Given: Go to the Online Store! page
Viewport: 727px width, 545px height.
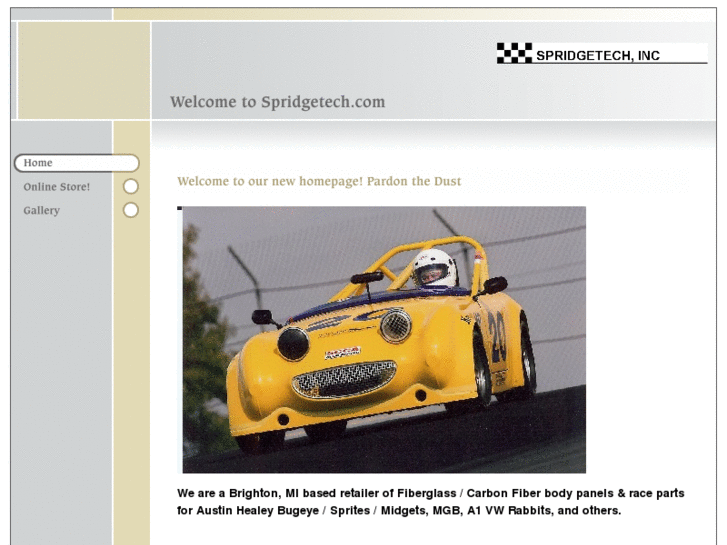Looking at the screenshot, I should [57, 186].
